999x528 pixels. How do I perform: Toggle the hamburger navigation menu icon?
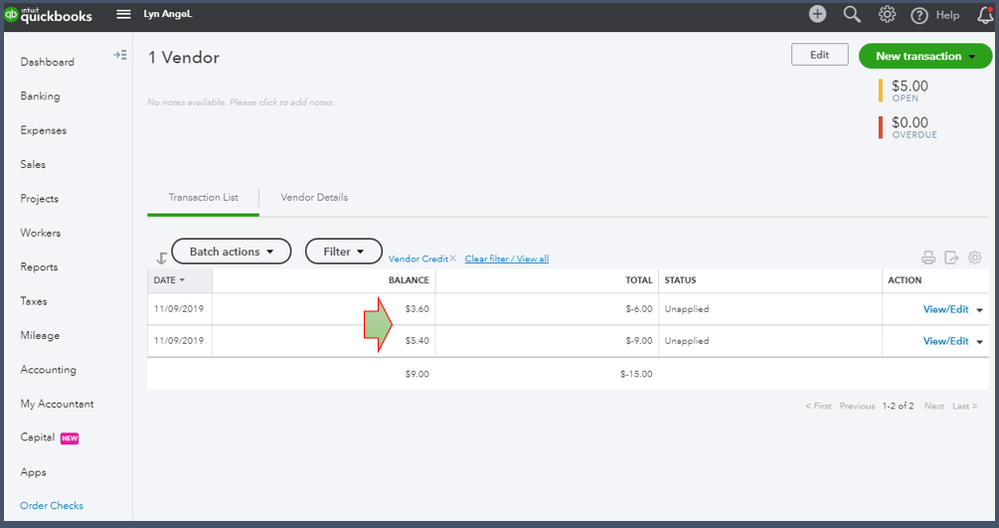[124, 14]
